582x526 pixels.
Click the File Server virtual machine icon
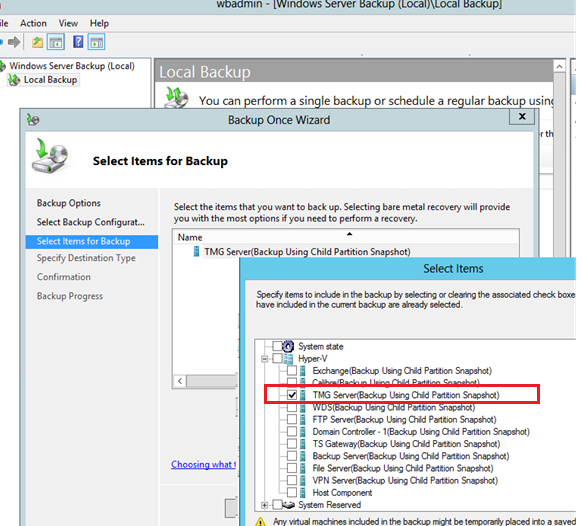pyautogui.click(x=303, y=468)
